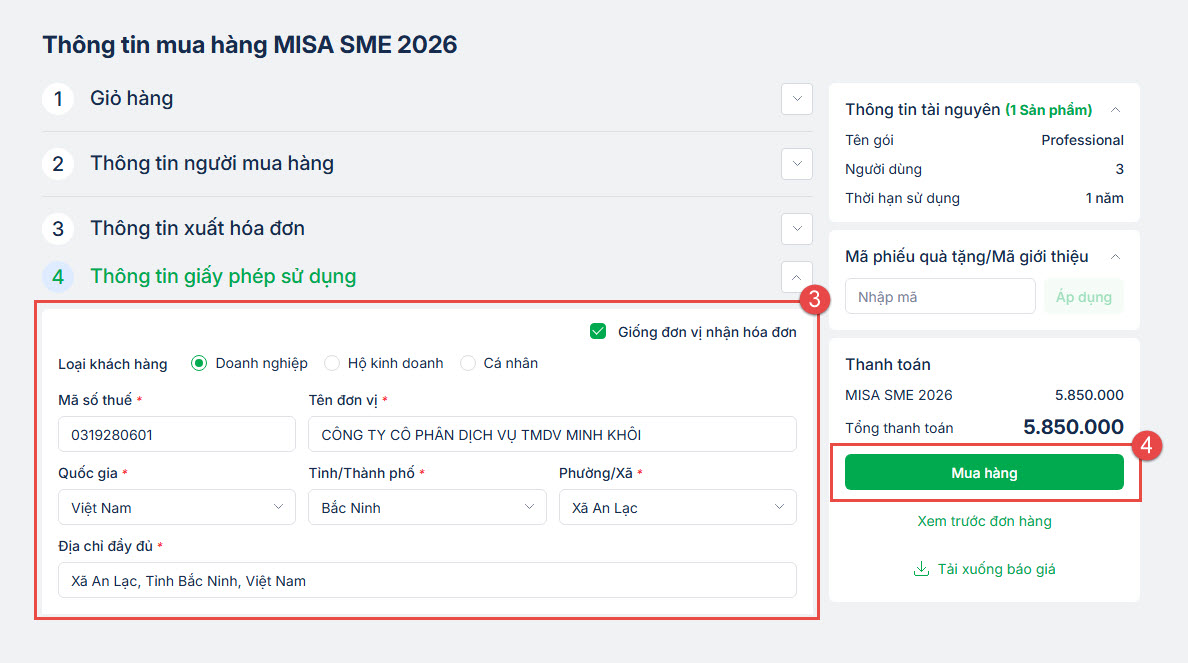Image resolution: width=1188 pixels, height=663 pixels.
Task: Click the Địa chỉ đầy đủ field
Action: (427, 580)
